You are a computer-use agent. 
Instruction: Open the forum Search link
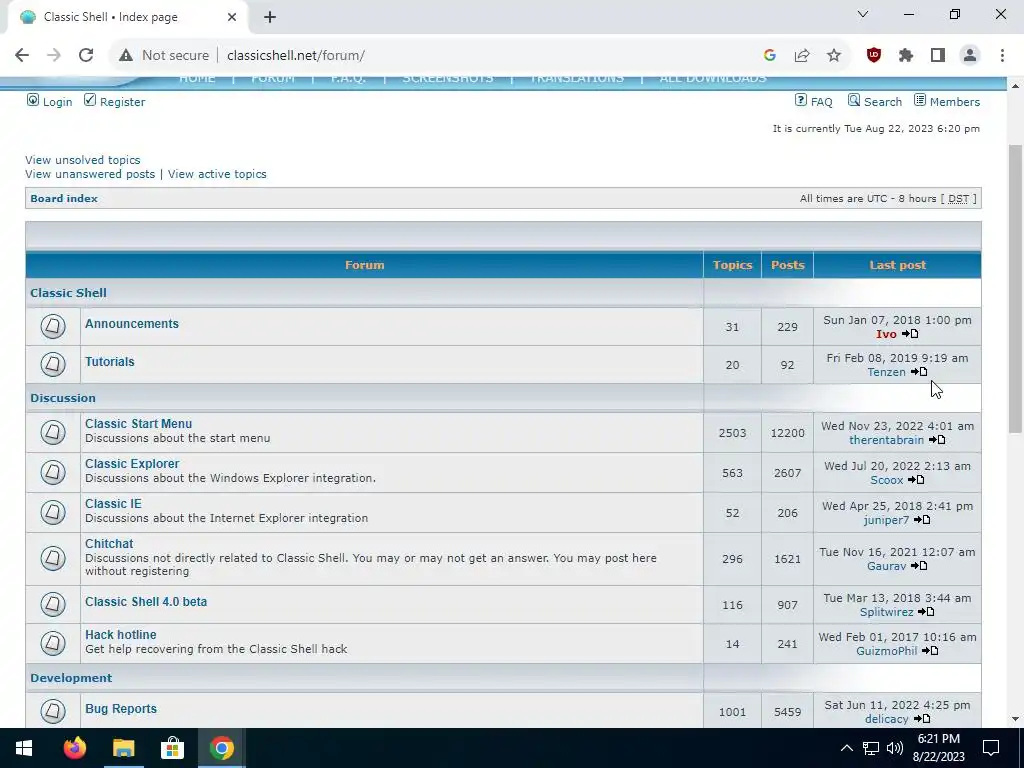875,101
